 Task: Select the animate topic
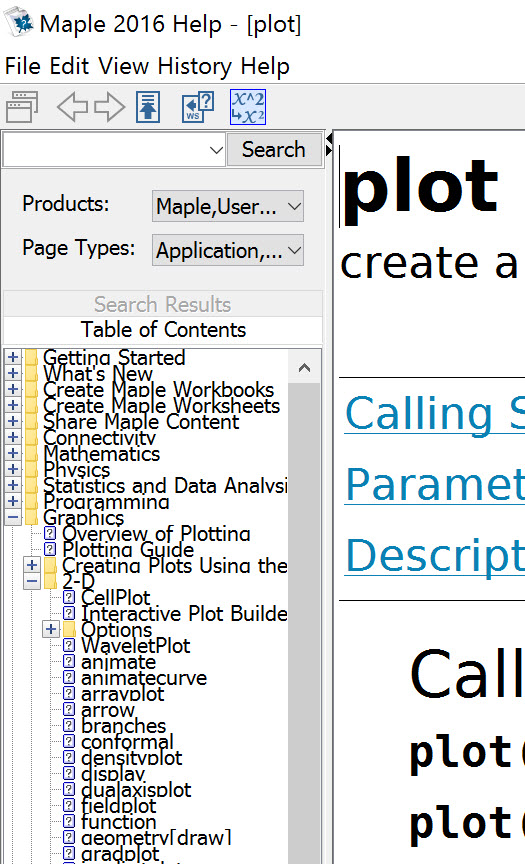pos(118,661)
